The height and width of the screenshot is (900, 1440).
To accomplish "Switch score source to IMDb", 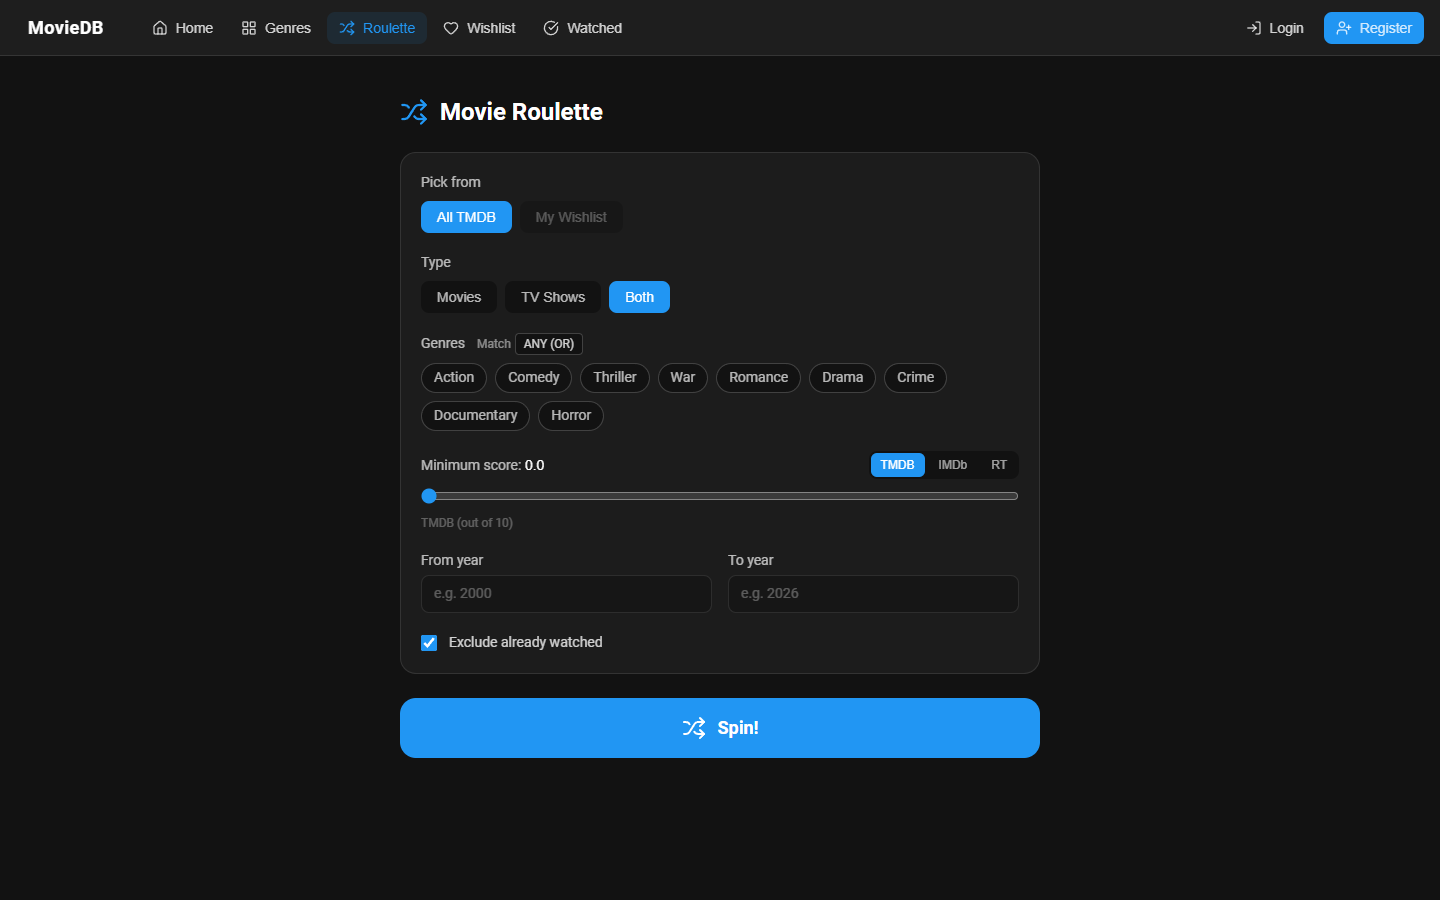I will [x=953, y=465].
